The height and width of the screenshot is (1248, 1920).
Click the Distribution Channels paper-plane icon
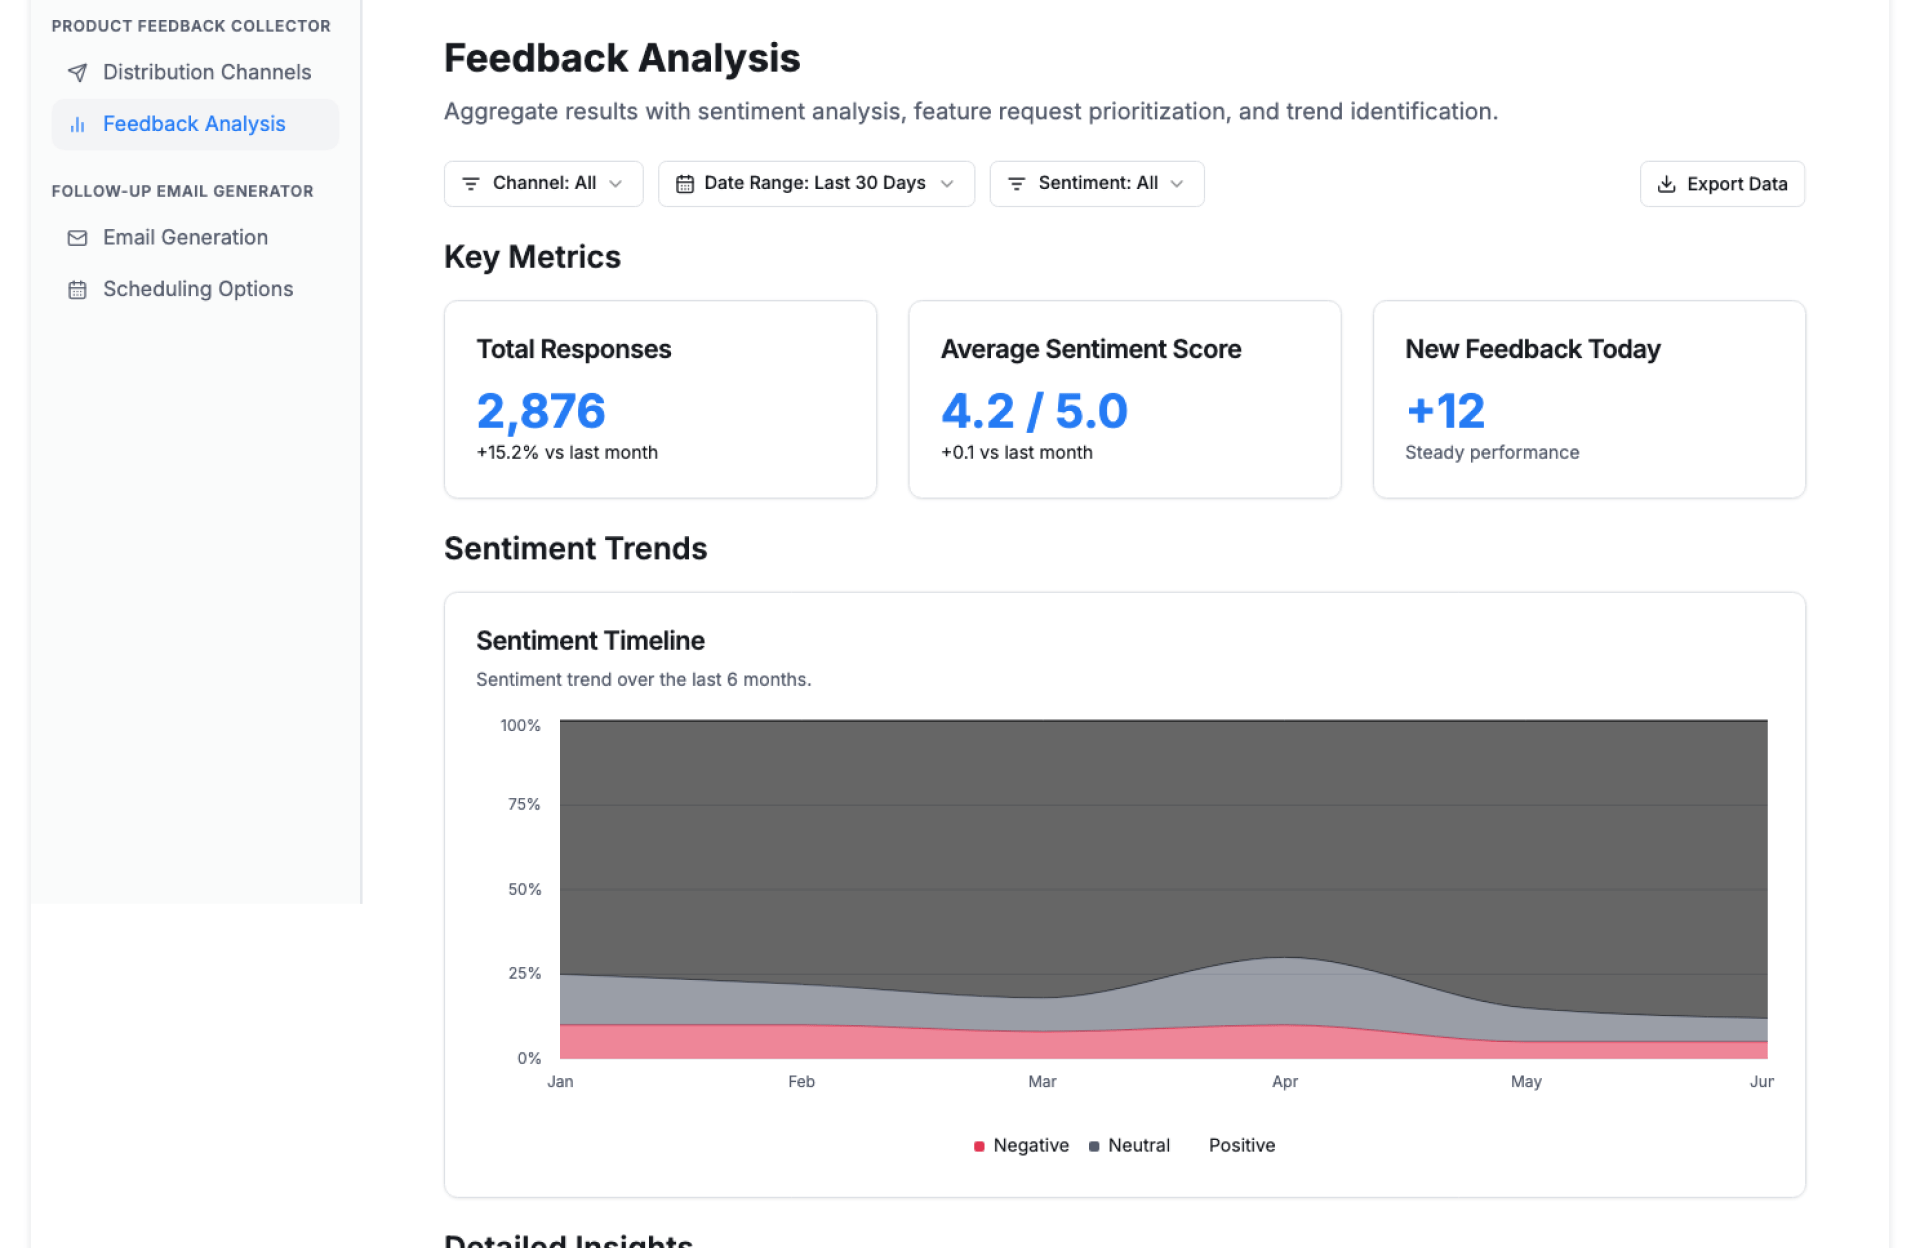[x=77, y=72]
